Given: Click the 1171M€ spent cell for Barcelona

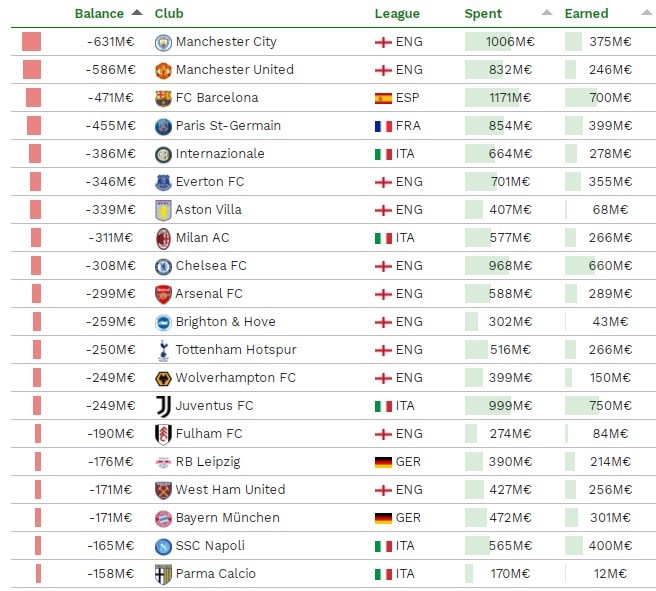Looking at the screenshot, I should coord(509,98).
